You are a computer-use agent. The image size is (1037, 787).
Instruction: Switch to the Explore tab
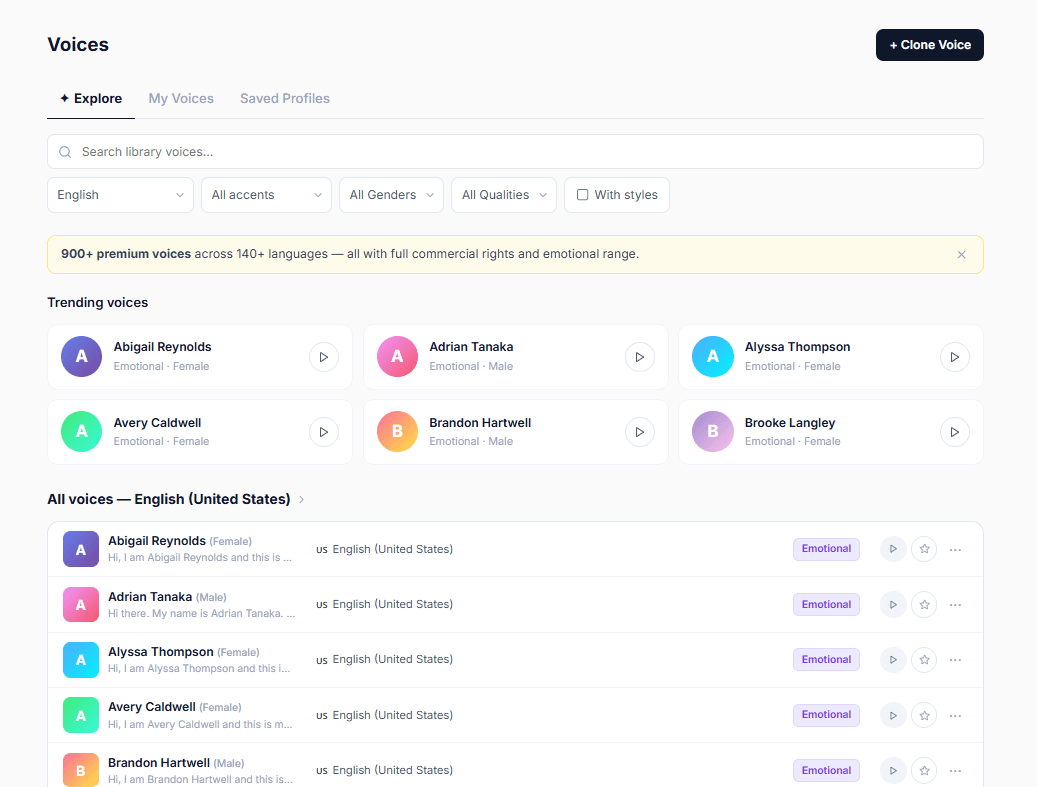point(91,99)
